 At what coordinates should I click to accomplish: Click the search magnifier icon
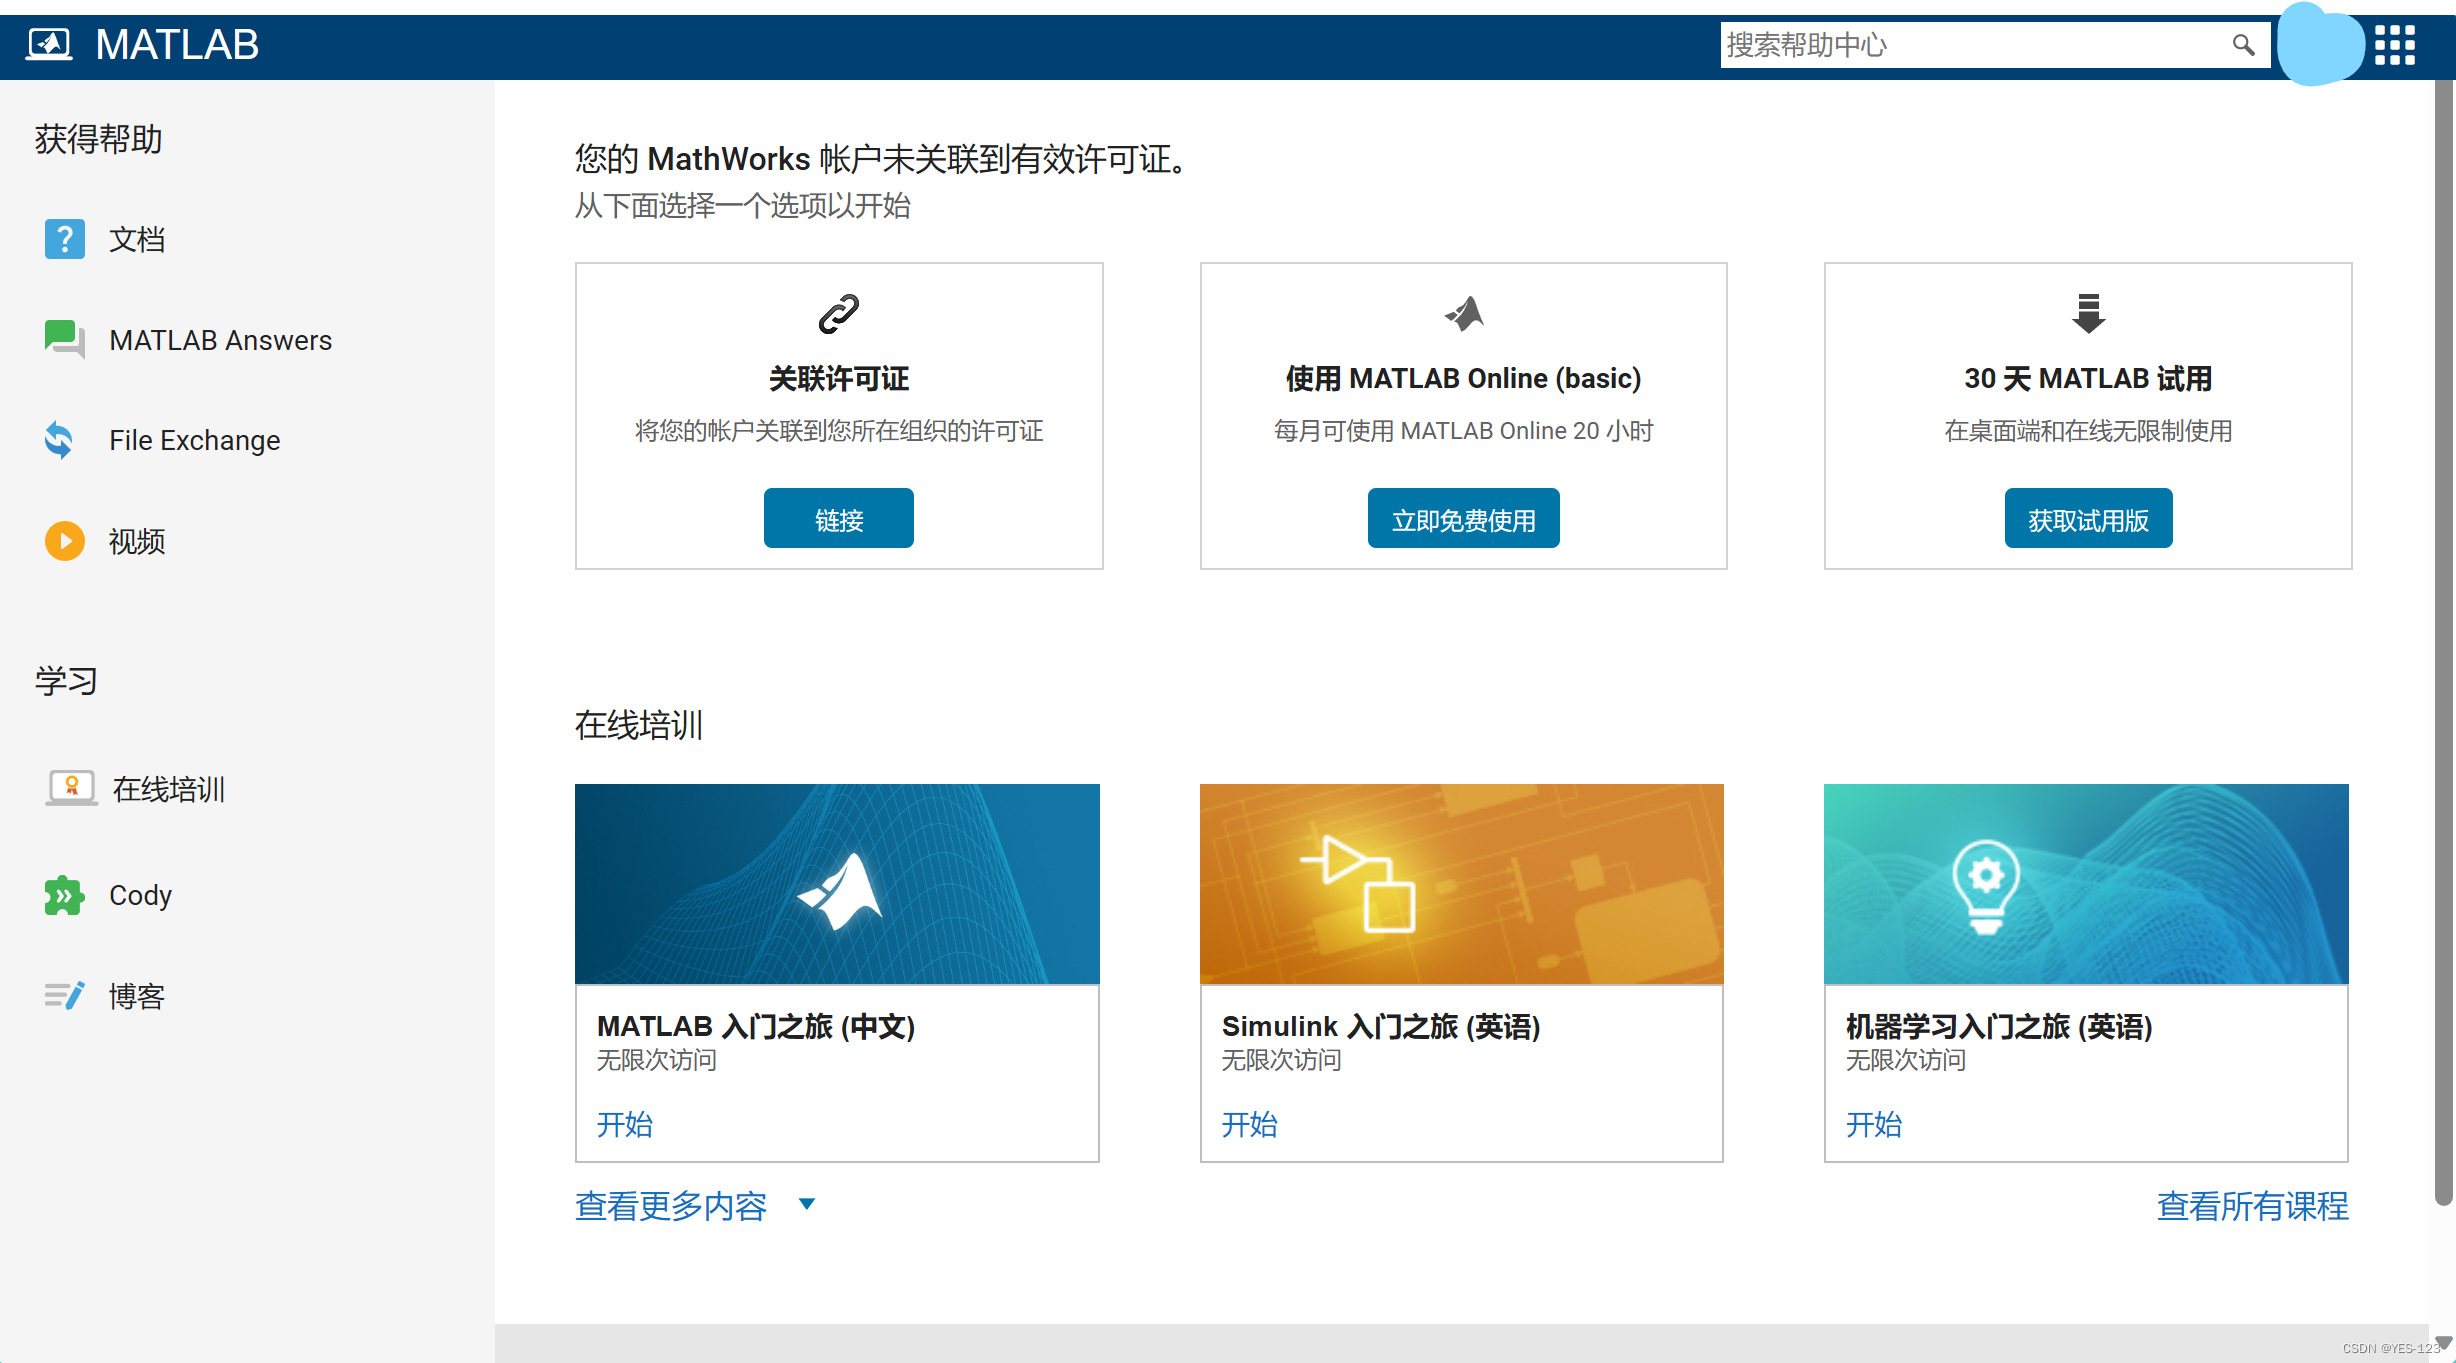point(2243,45)
